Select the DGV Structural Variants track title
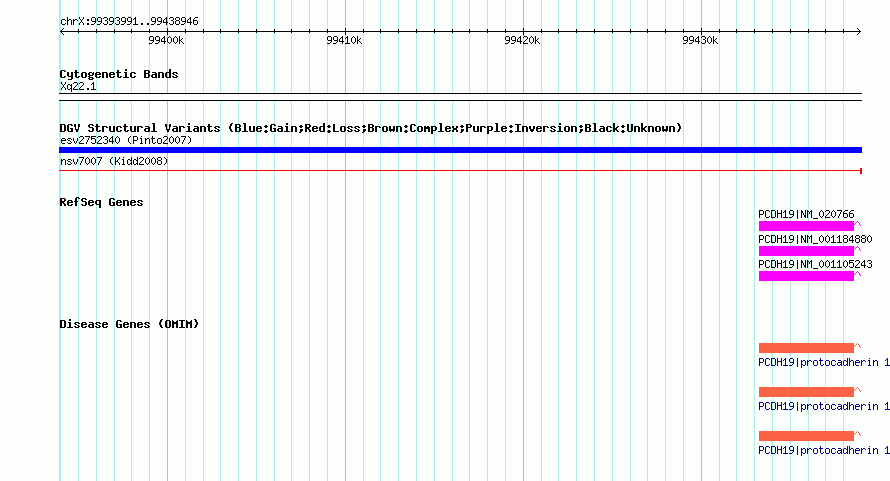The width and height of the screenshot is (890, 481). point(371,128)
